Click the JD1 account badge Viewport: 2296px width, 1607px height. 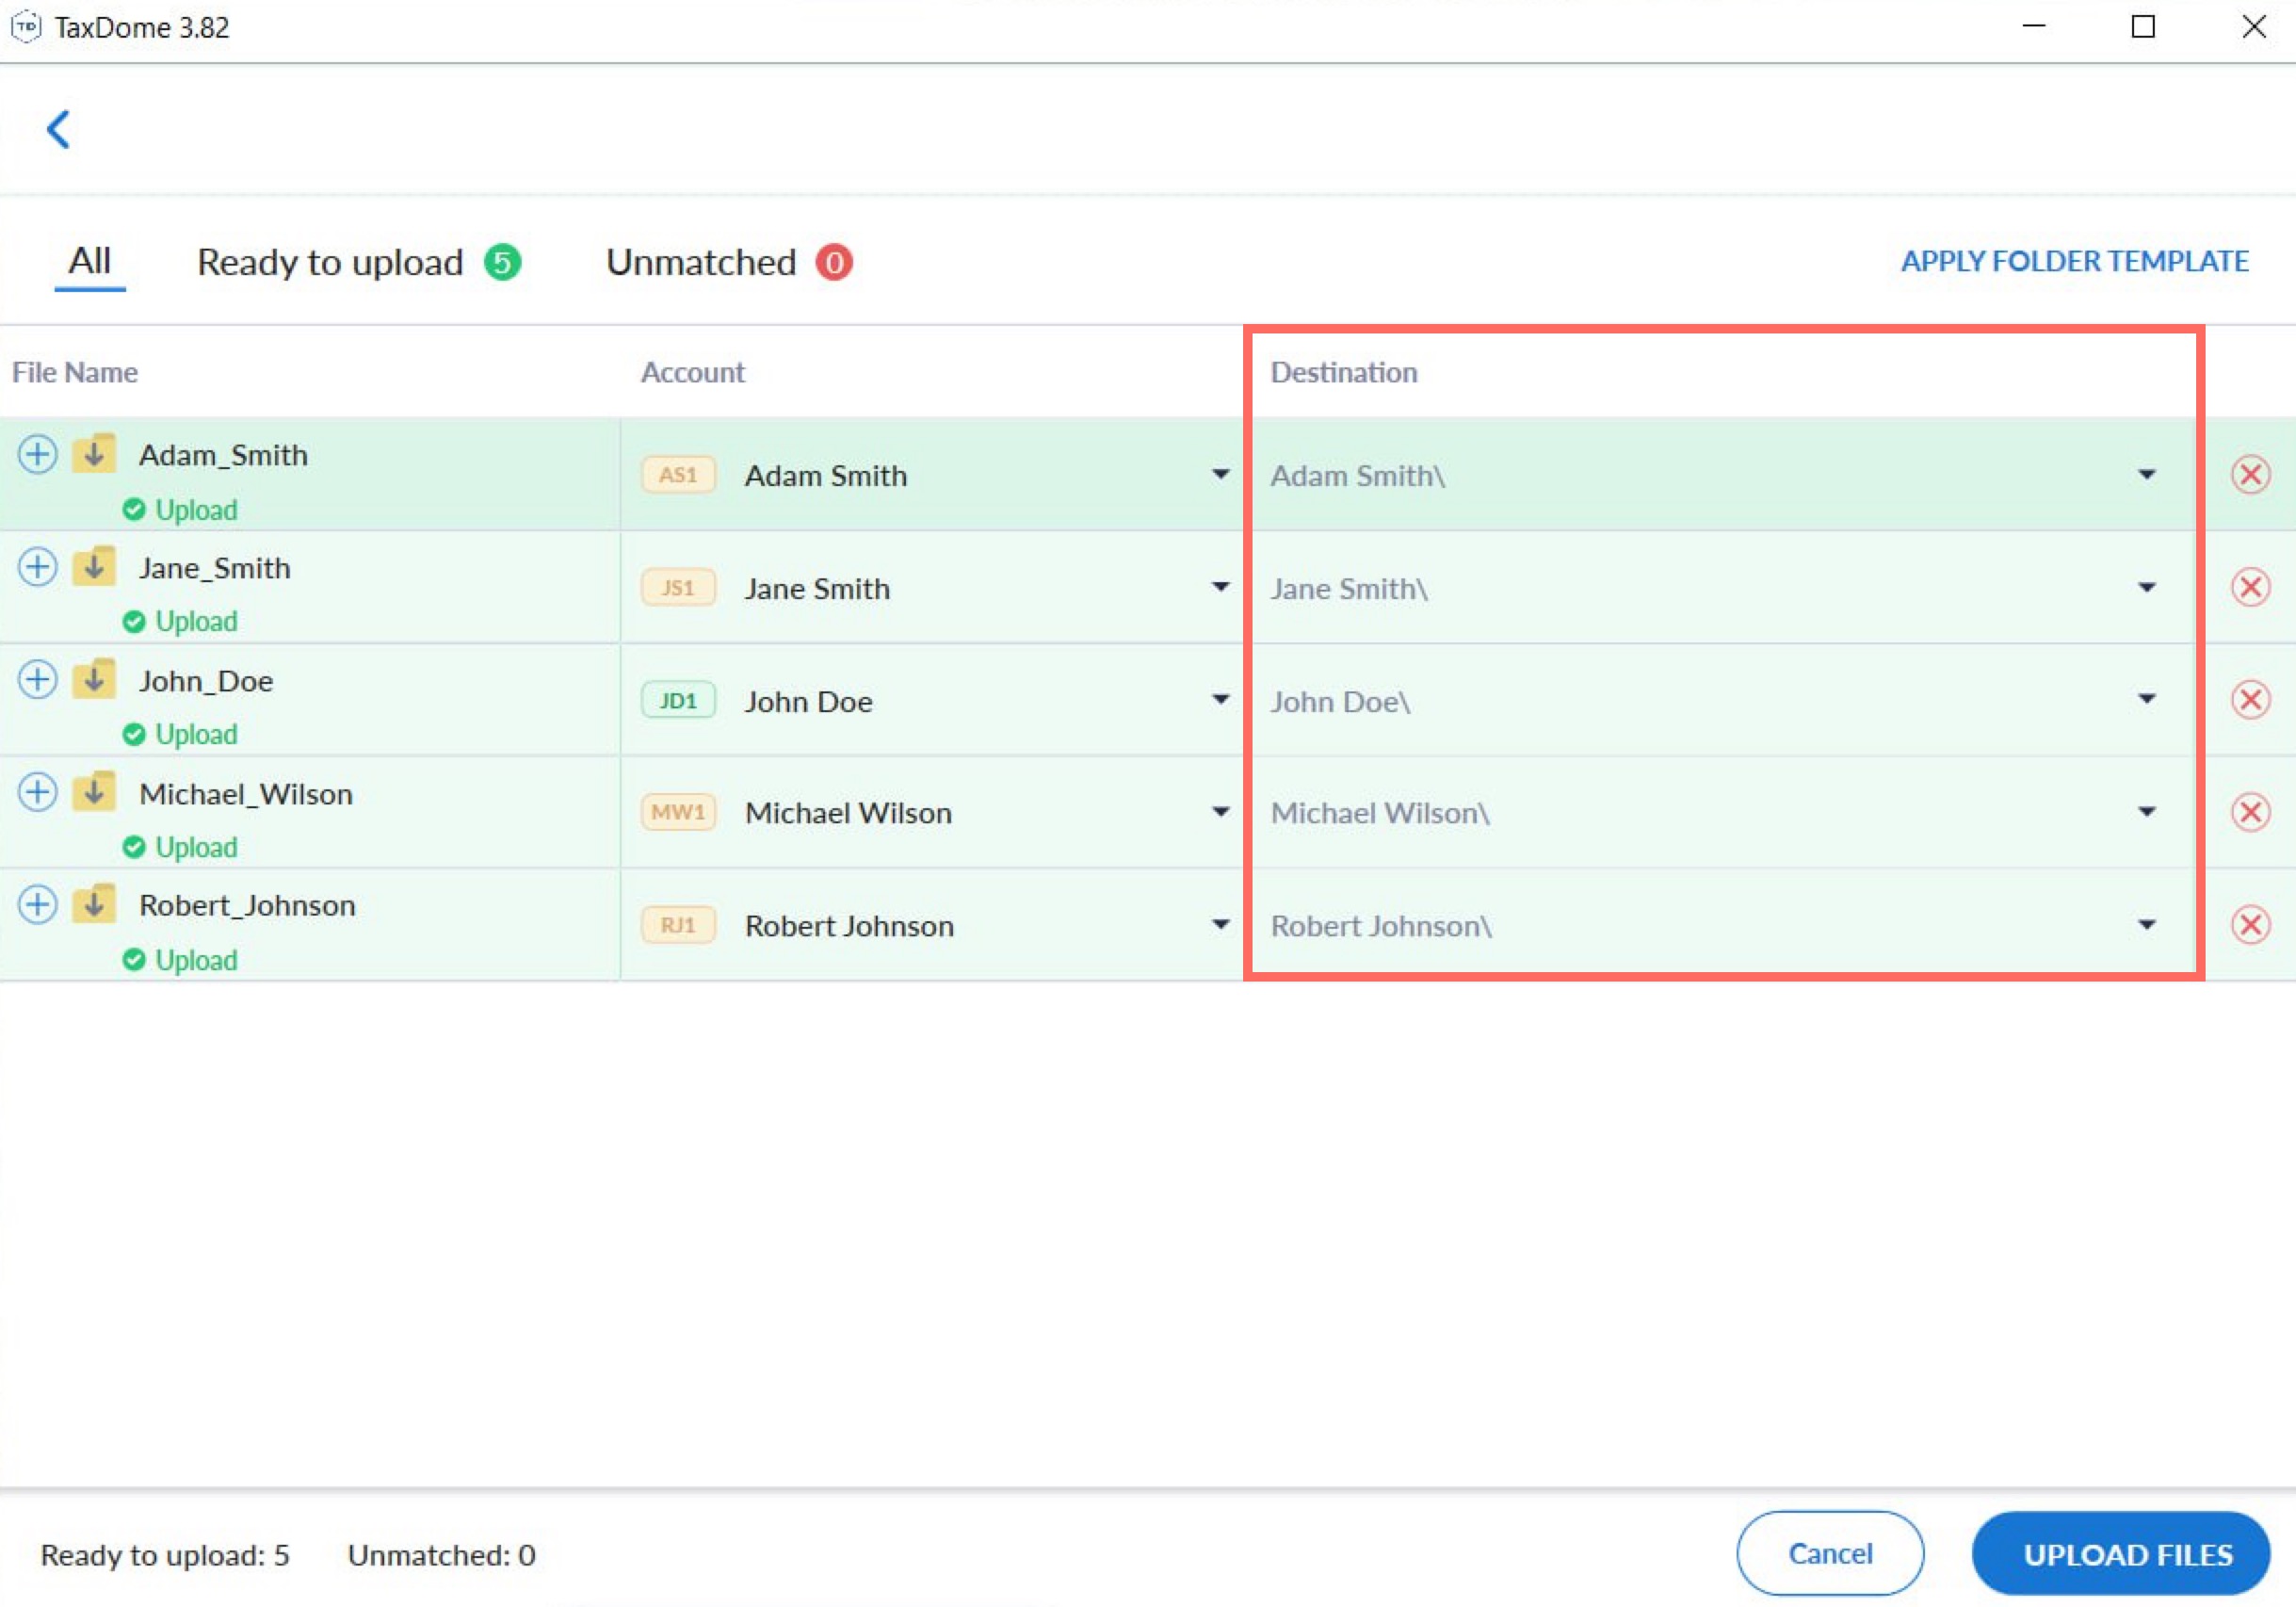(678, 701)
